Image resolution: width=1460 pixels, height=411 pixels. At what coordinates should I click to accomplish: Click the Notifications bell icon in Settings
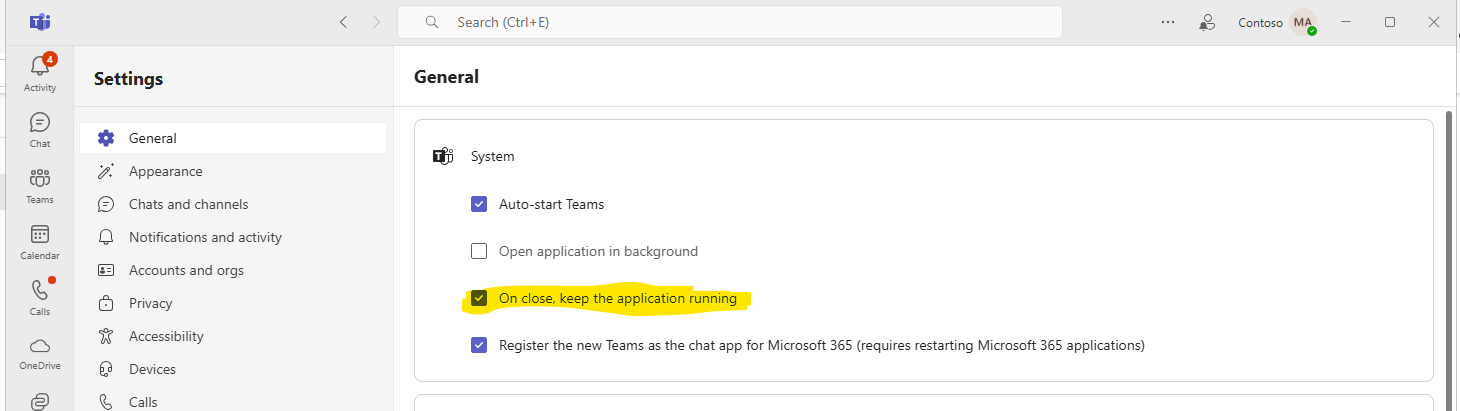tap(106, 237)
